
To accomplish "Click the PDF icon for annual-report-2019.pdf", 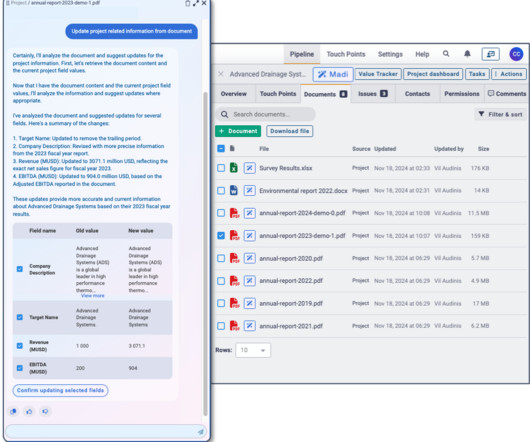I will [234, 303].
